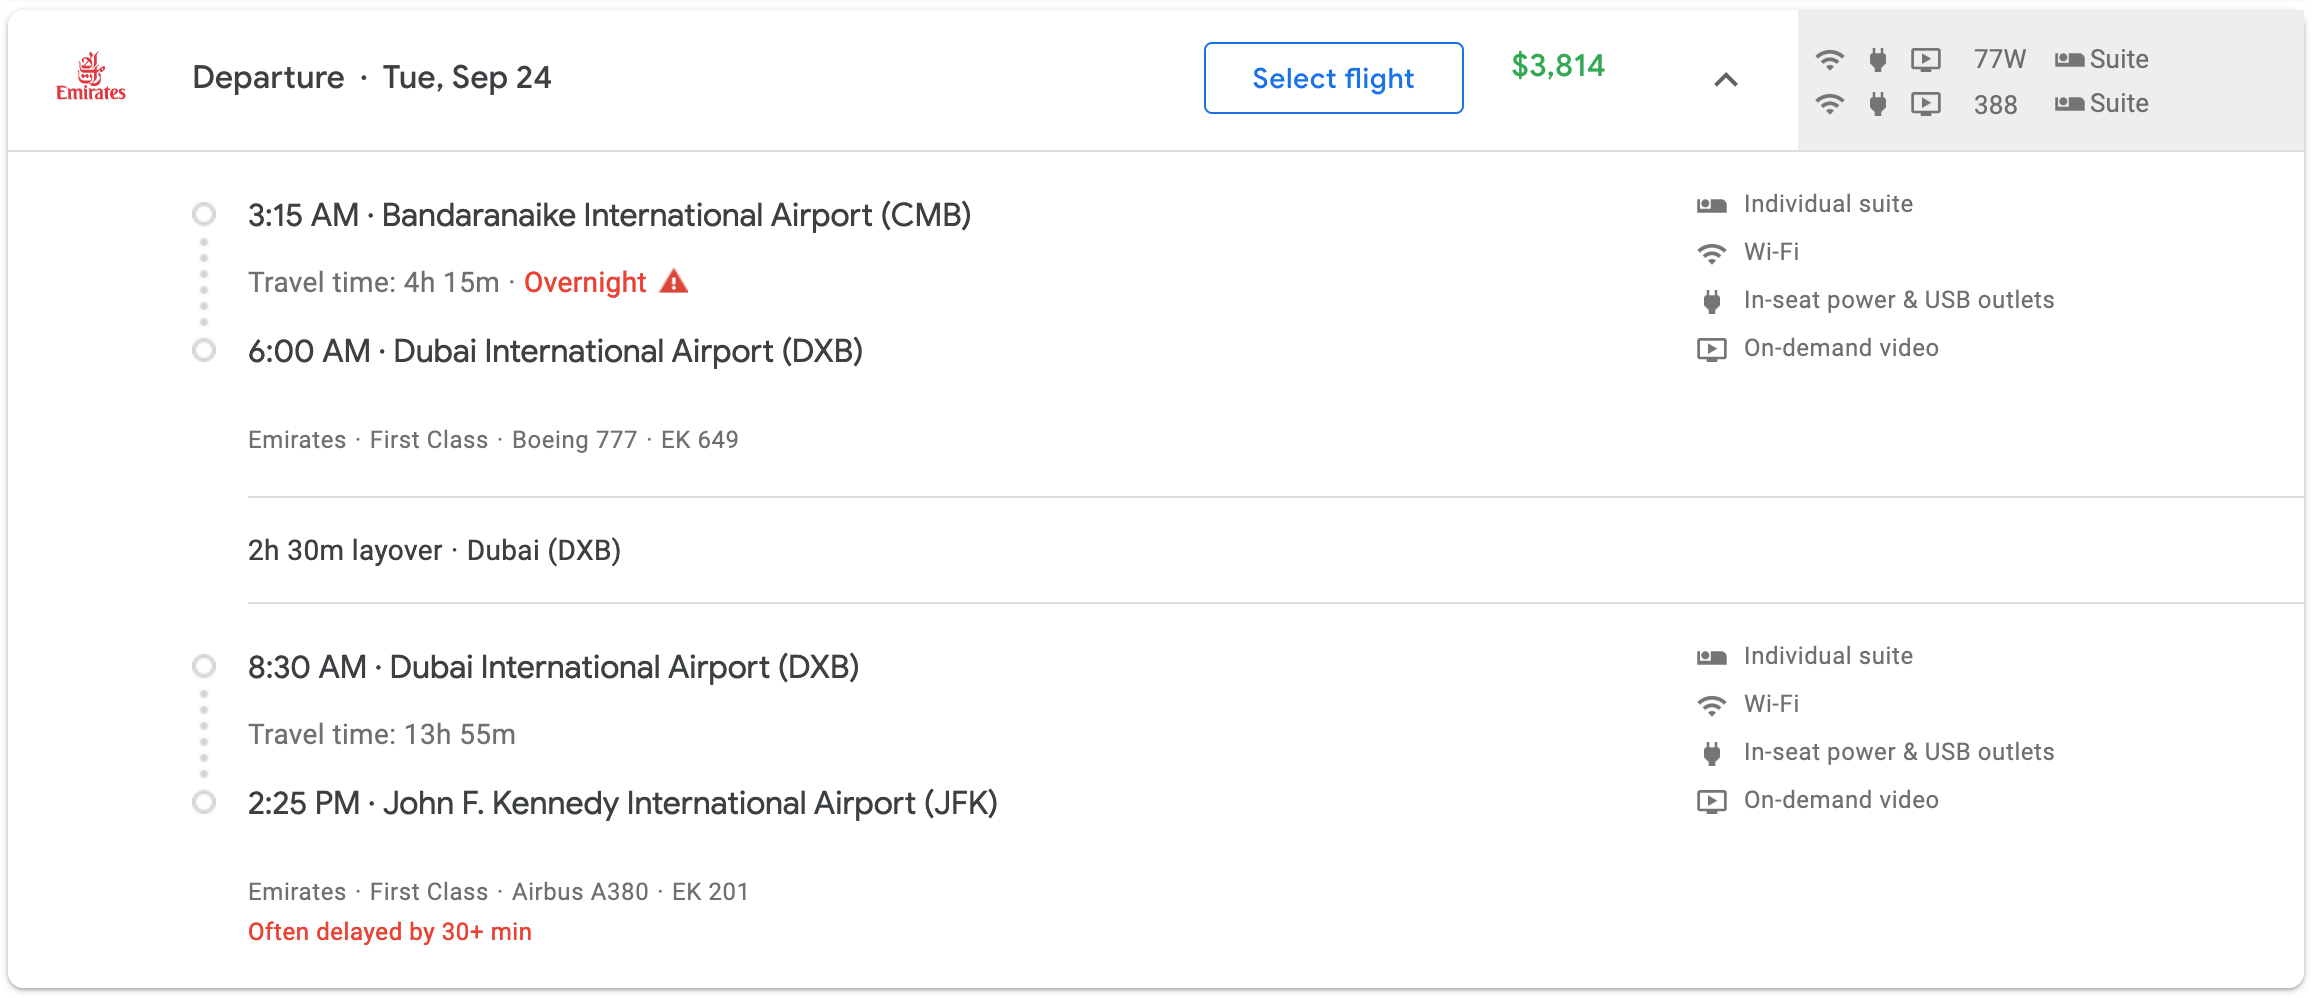Viewport: 2312px width, 998px height.
Task: Click the red Overnight label
Action: pos(585,283)
